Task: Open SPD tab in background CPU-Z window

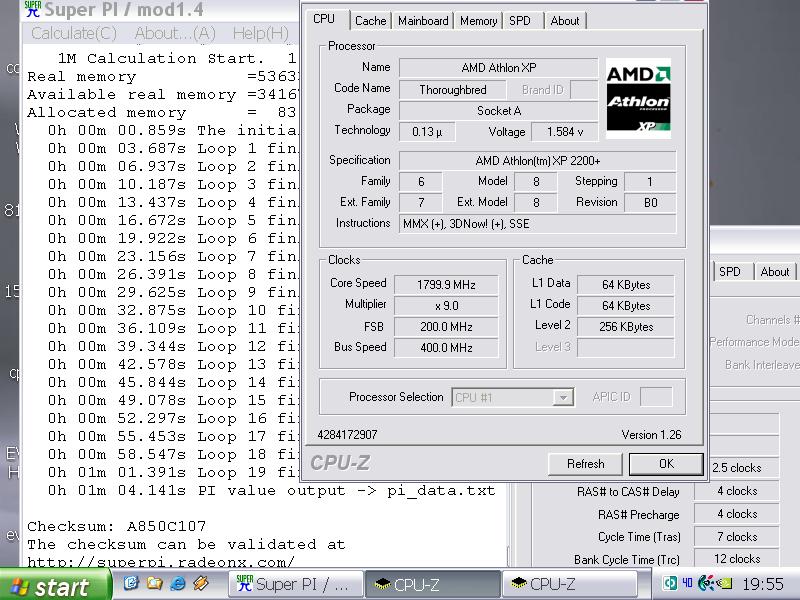Action: tap(730, 272)
